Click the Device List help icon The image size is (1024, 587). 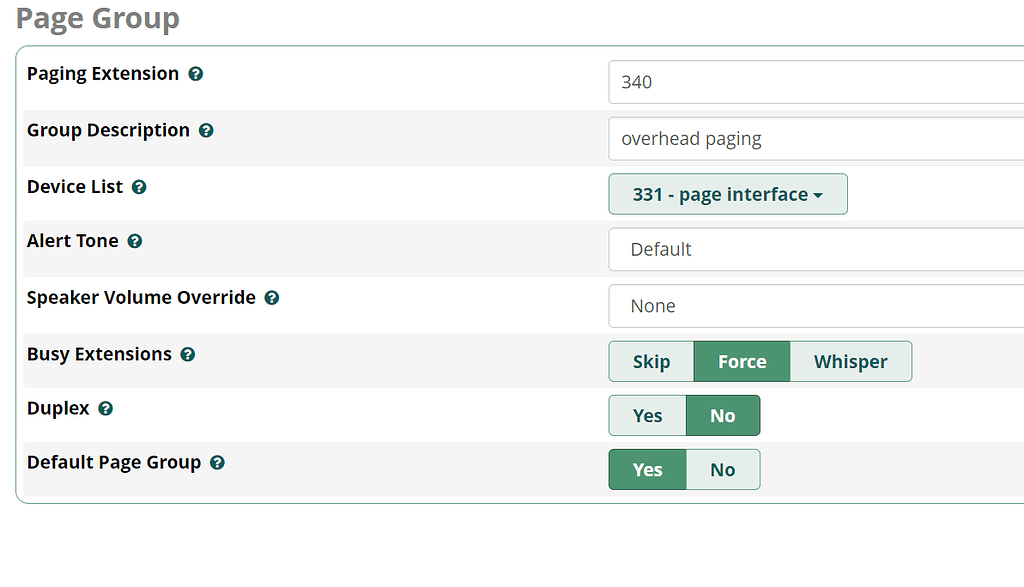click(139, 187)
